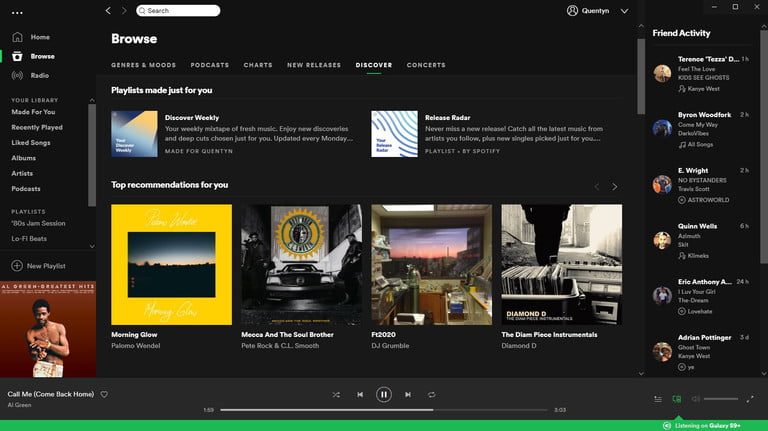Screen dimensions: 768x431
Task: Open the three-dot app menu
Action: 17,11
